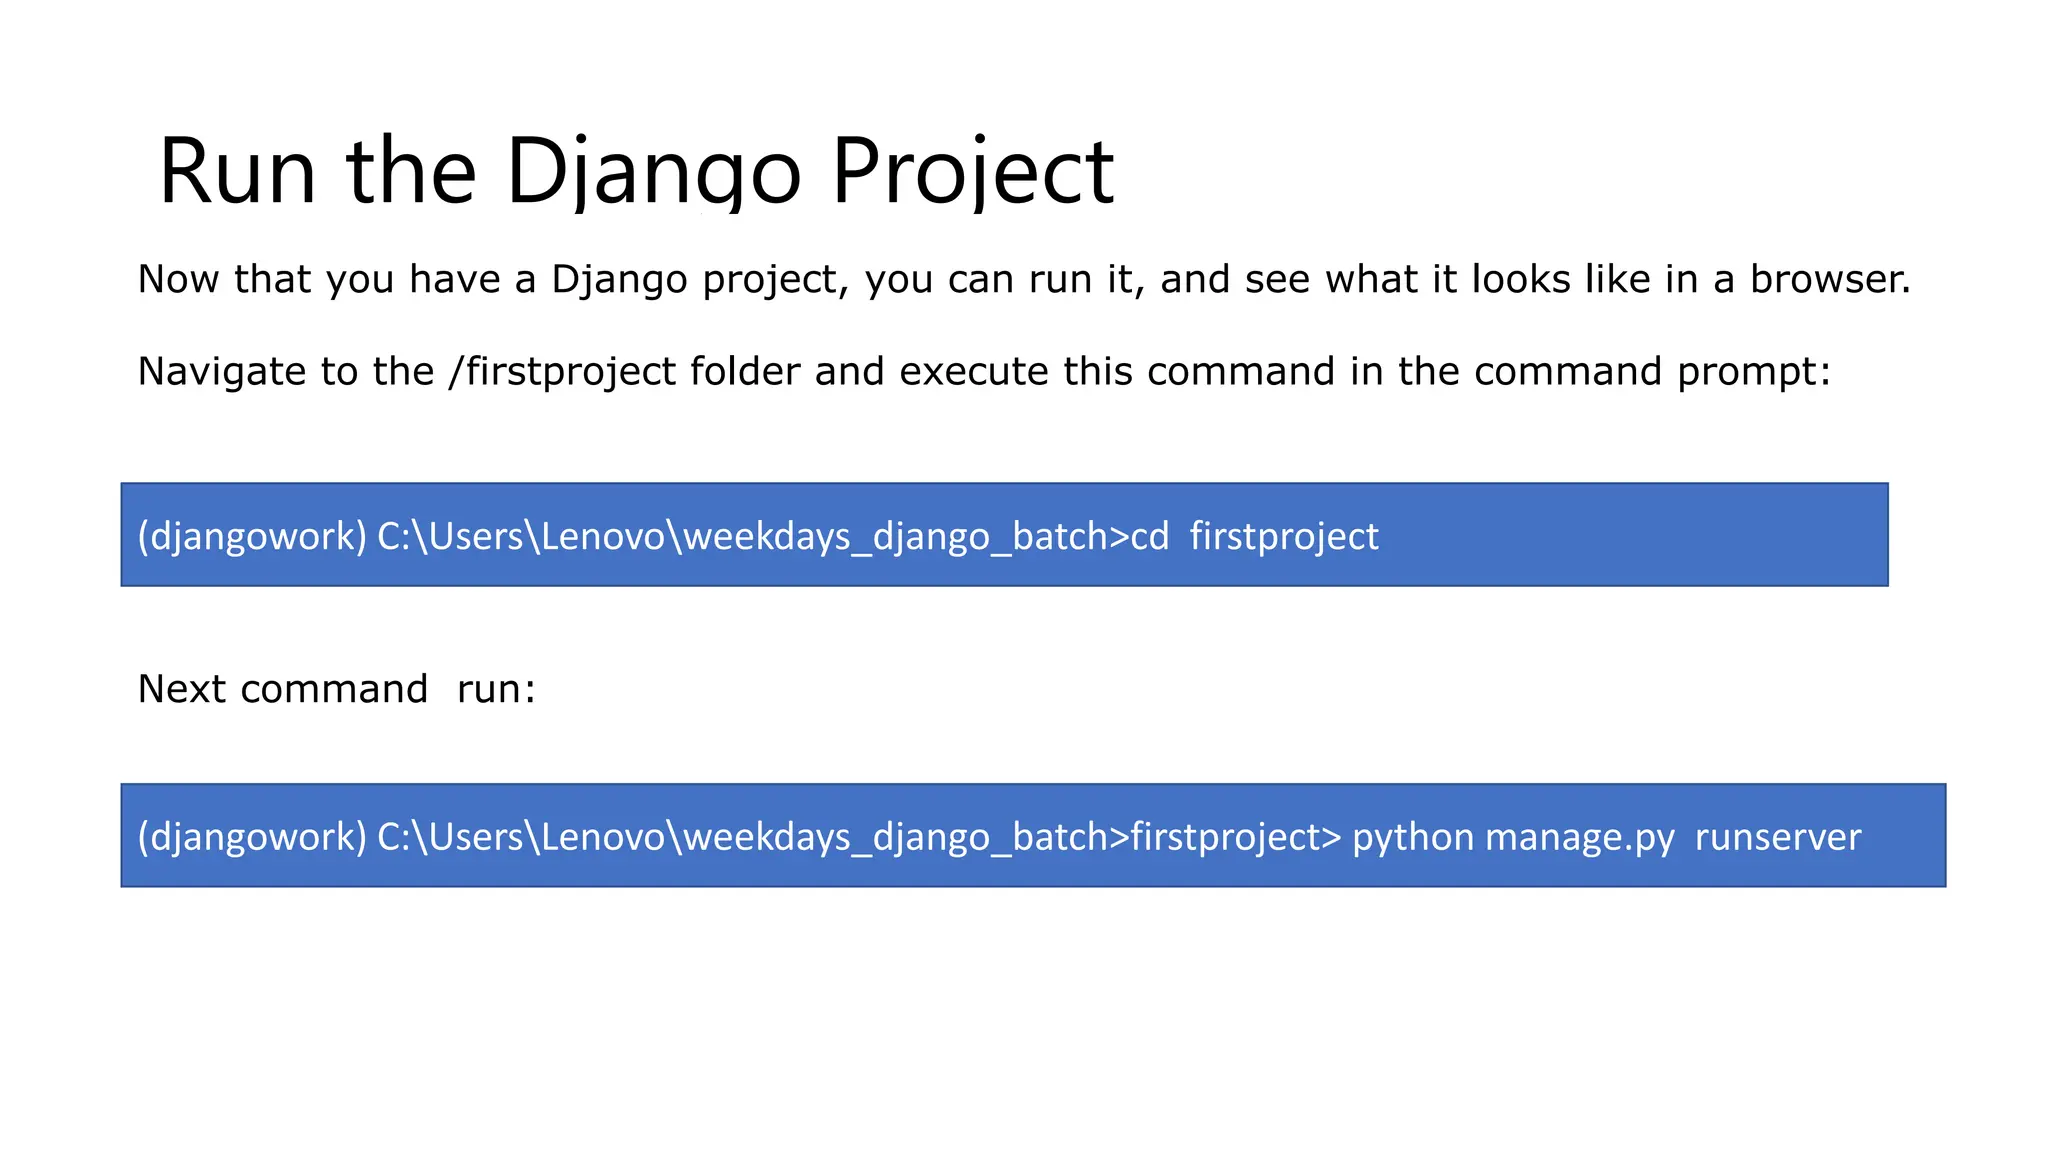Screen dimensions: 2048x1152
Task: Click the "Next command run:" text
Action: [336, 689]
